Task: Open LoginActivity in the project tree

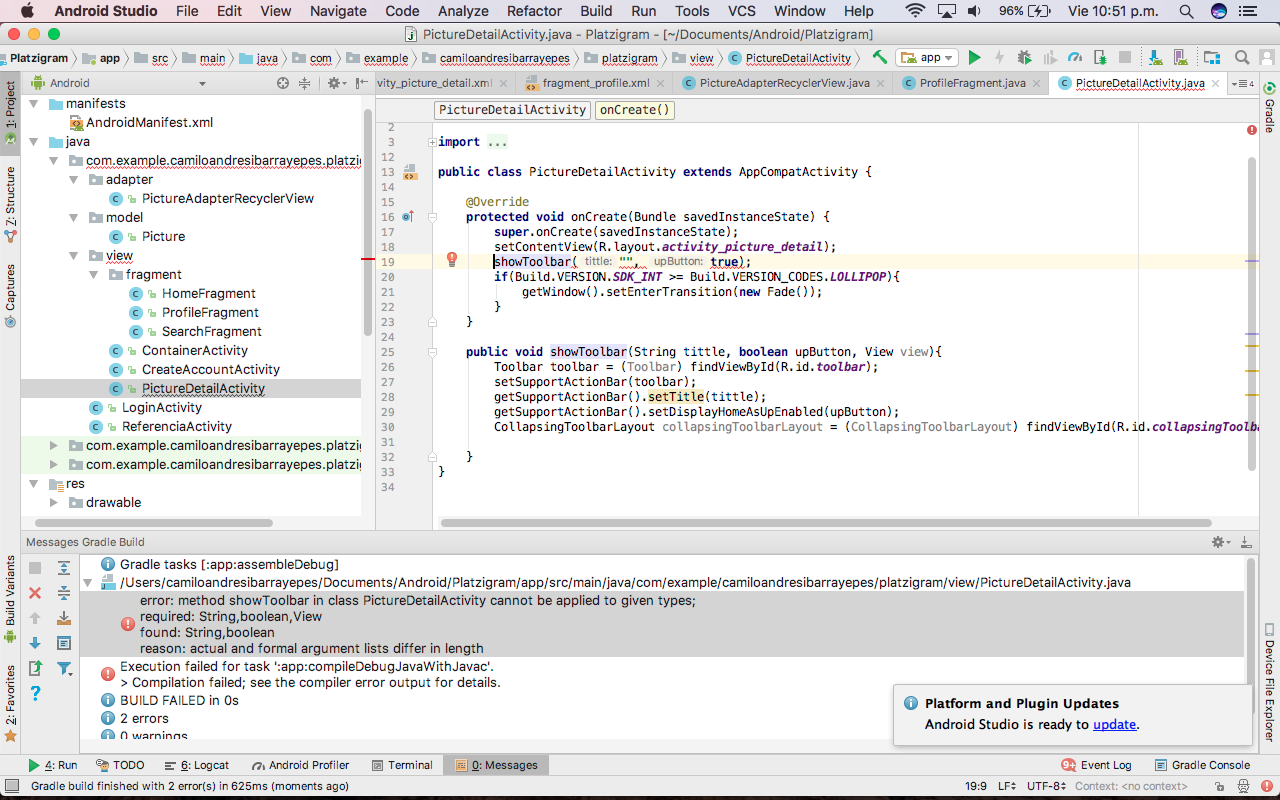Action: pyautogui.click(x=161, y=407)
